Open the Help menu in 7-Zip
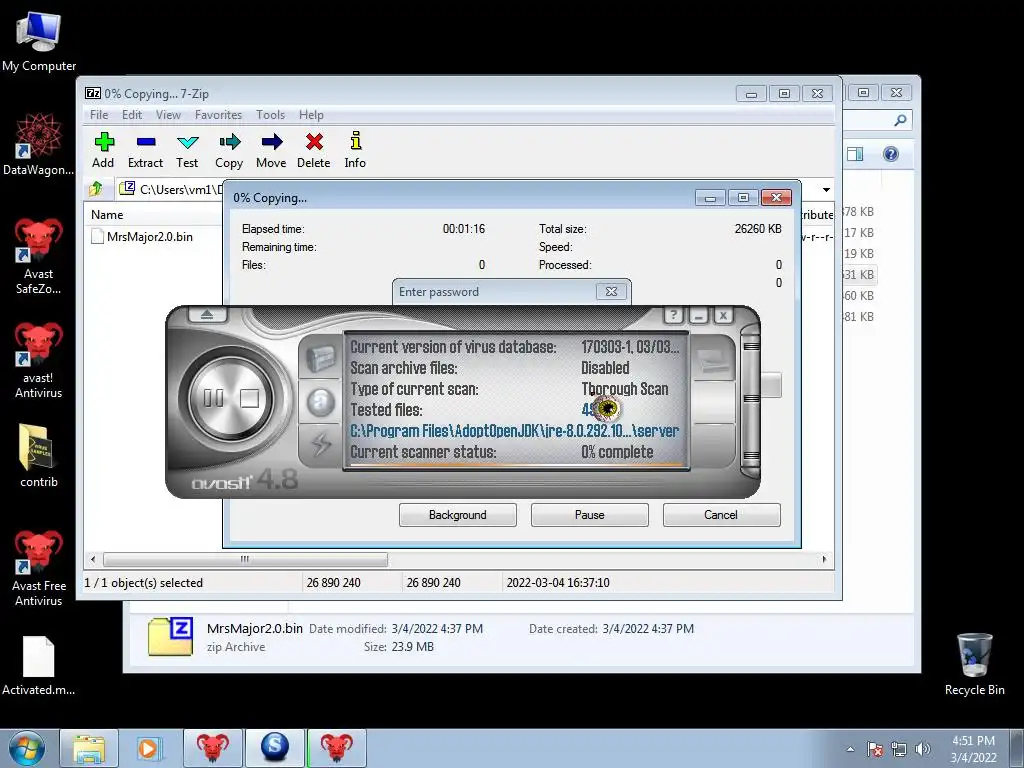 click(311, 115)
